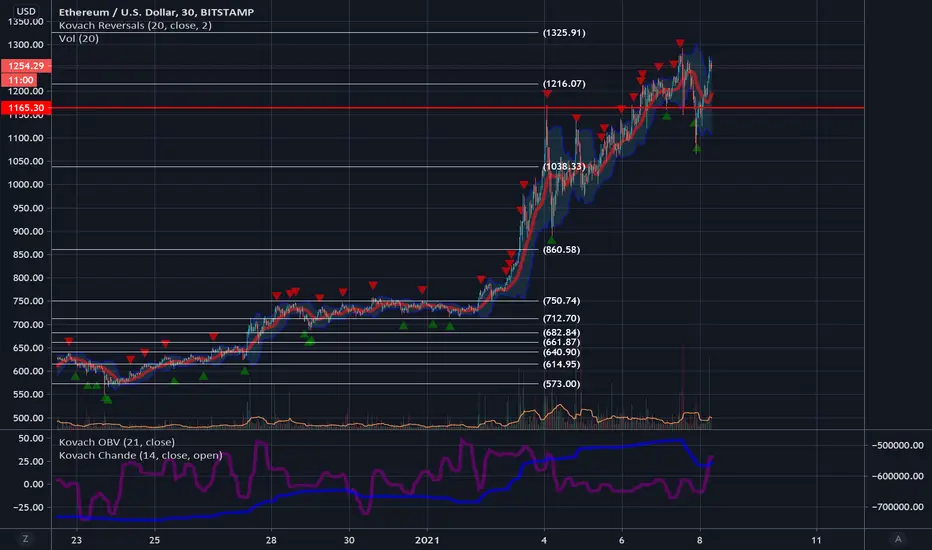Screen dimensions: 932x550
Task: Click the 1300.00 price axis label
Action: [x=26, y=45]
